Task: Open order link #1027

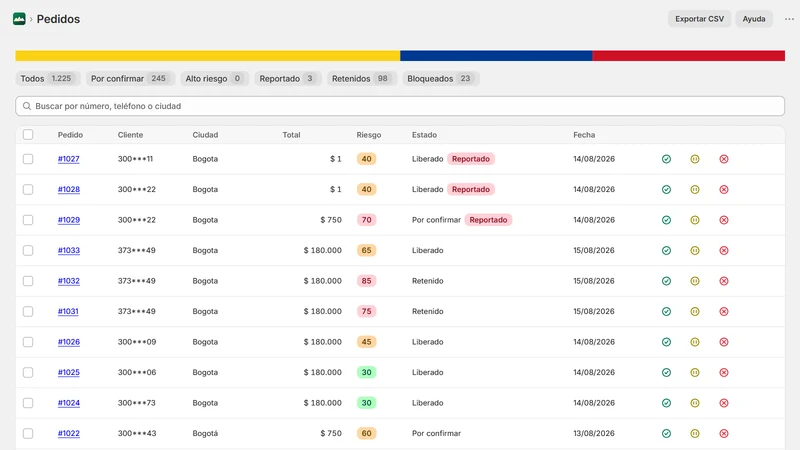Action: pos(68,159)
